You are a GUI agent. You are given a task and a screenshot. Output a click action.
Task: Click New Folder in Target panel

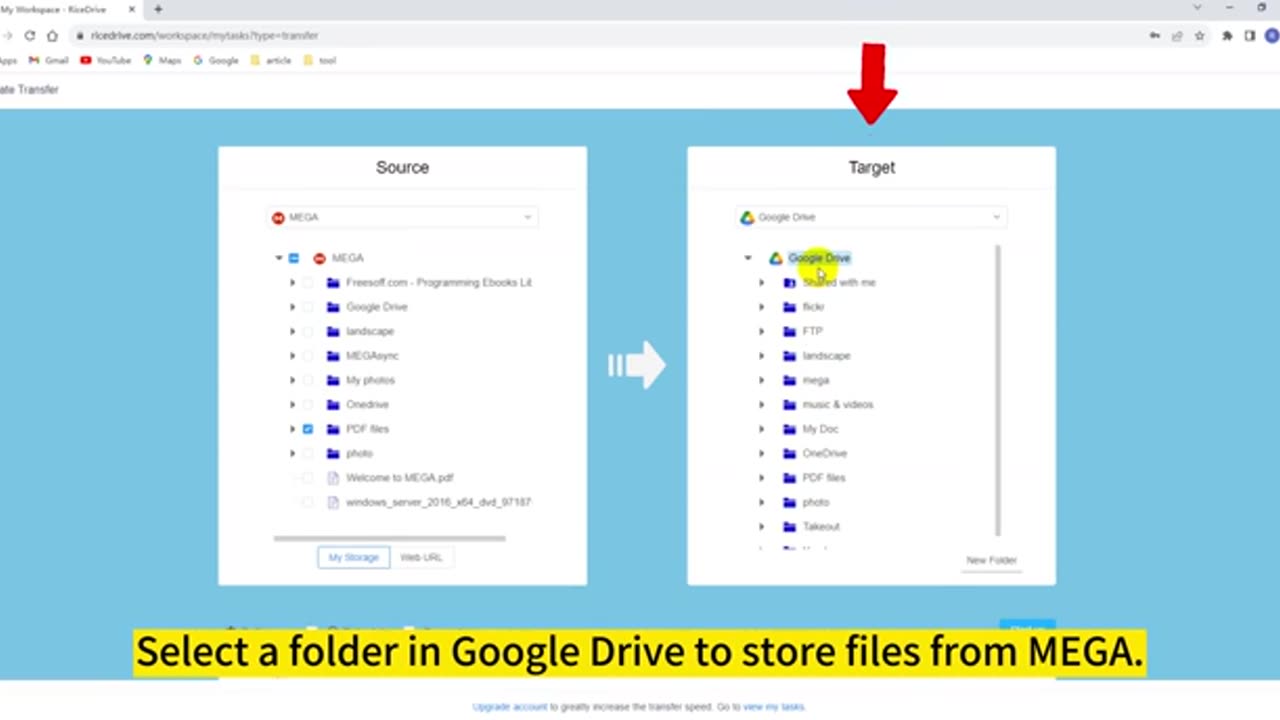(x=991, y=560)
